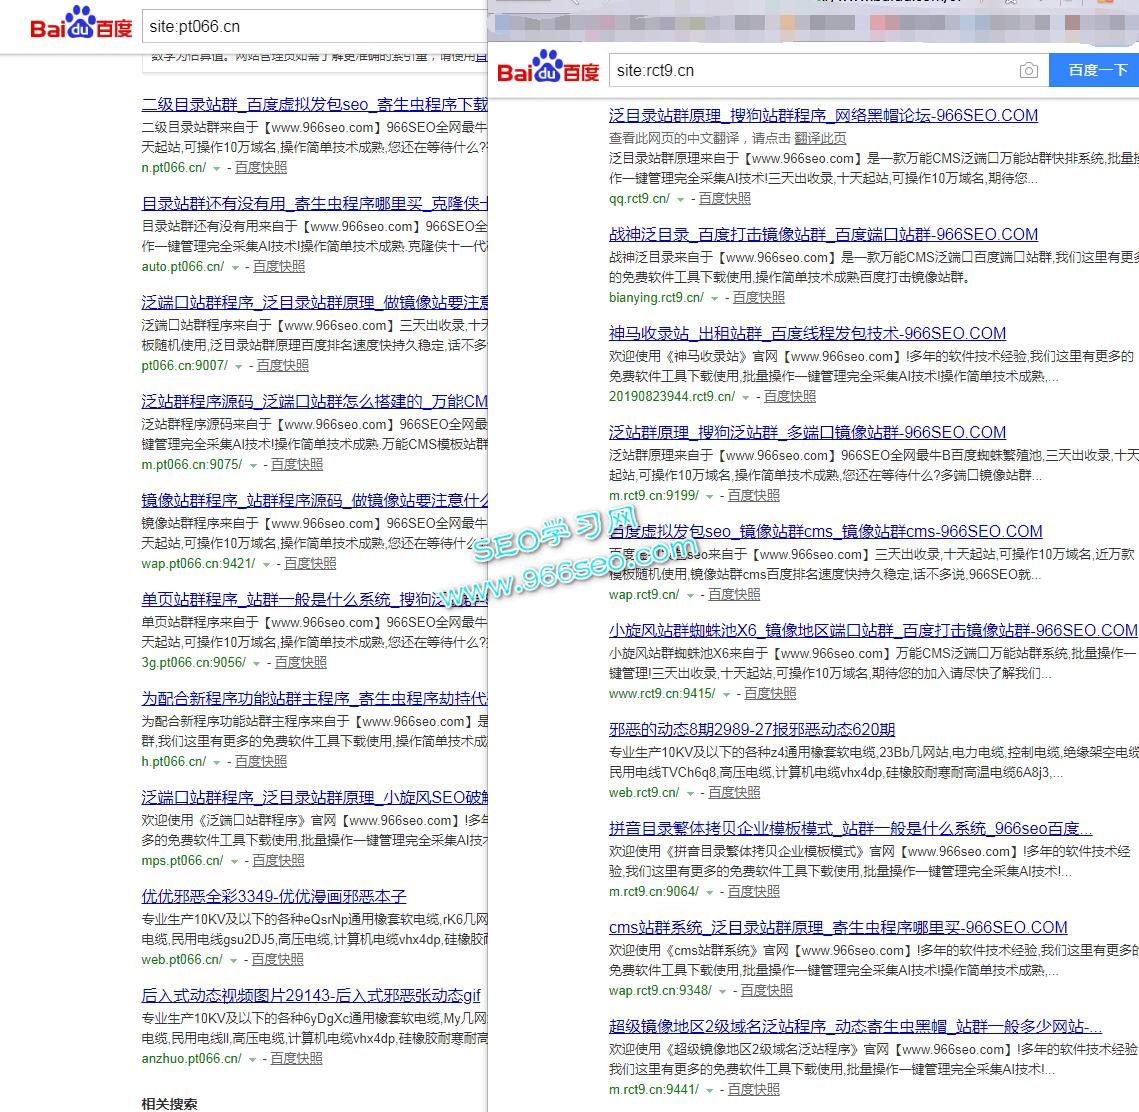Click the Baidu logo in the site:rct9.cn window
The image size is (1139, 1112).
[548, 67]
